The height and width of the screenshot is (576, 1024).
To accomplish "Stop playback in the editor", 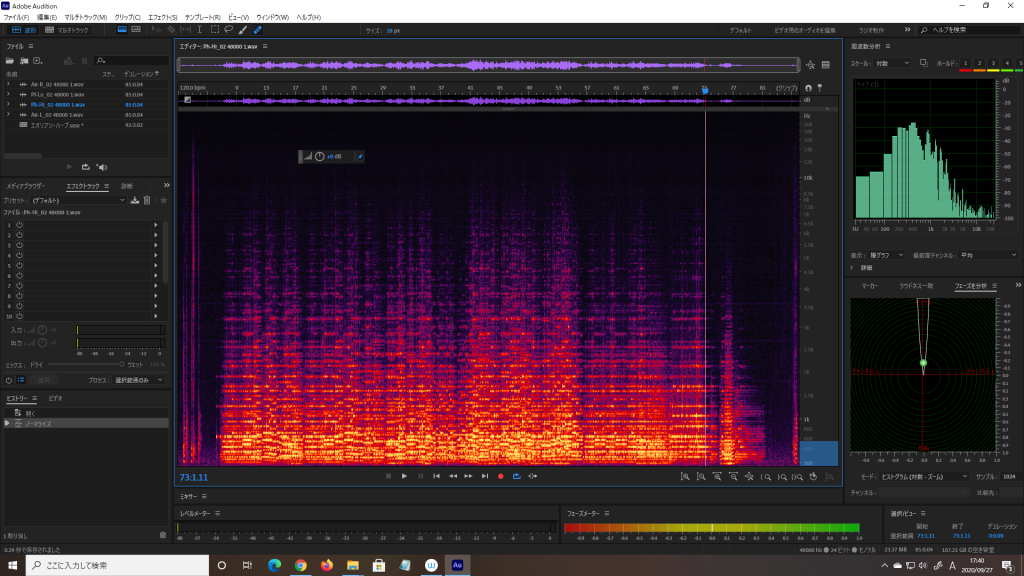I will (389, 476).
